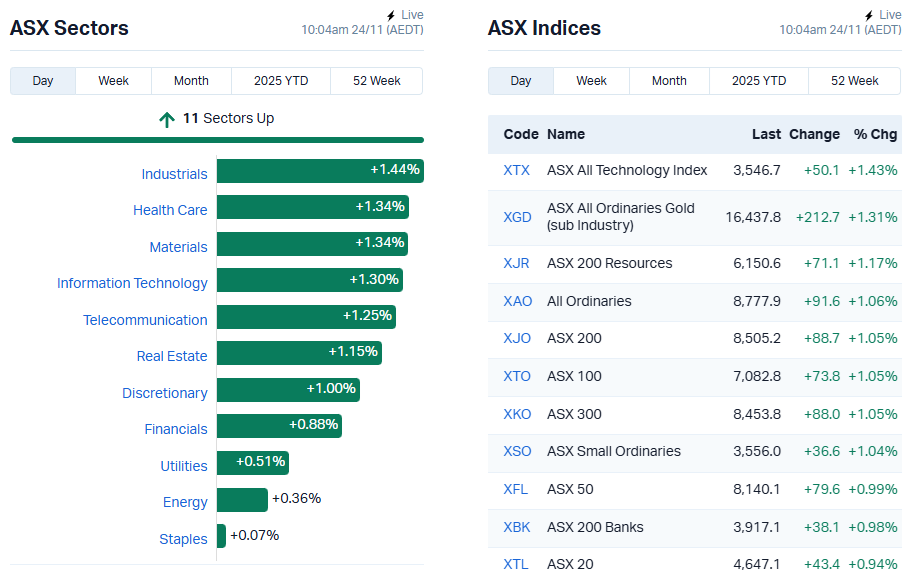The height and width of the screenshot is (581, 911).
Task: Sort indices by Last column header
Action: tap(766, 134)
